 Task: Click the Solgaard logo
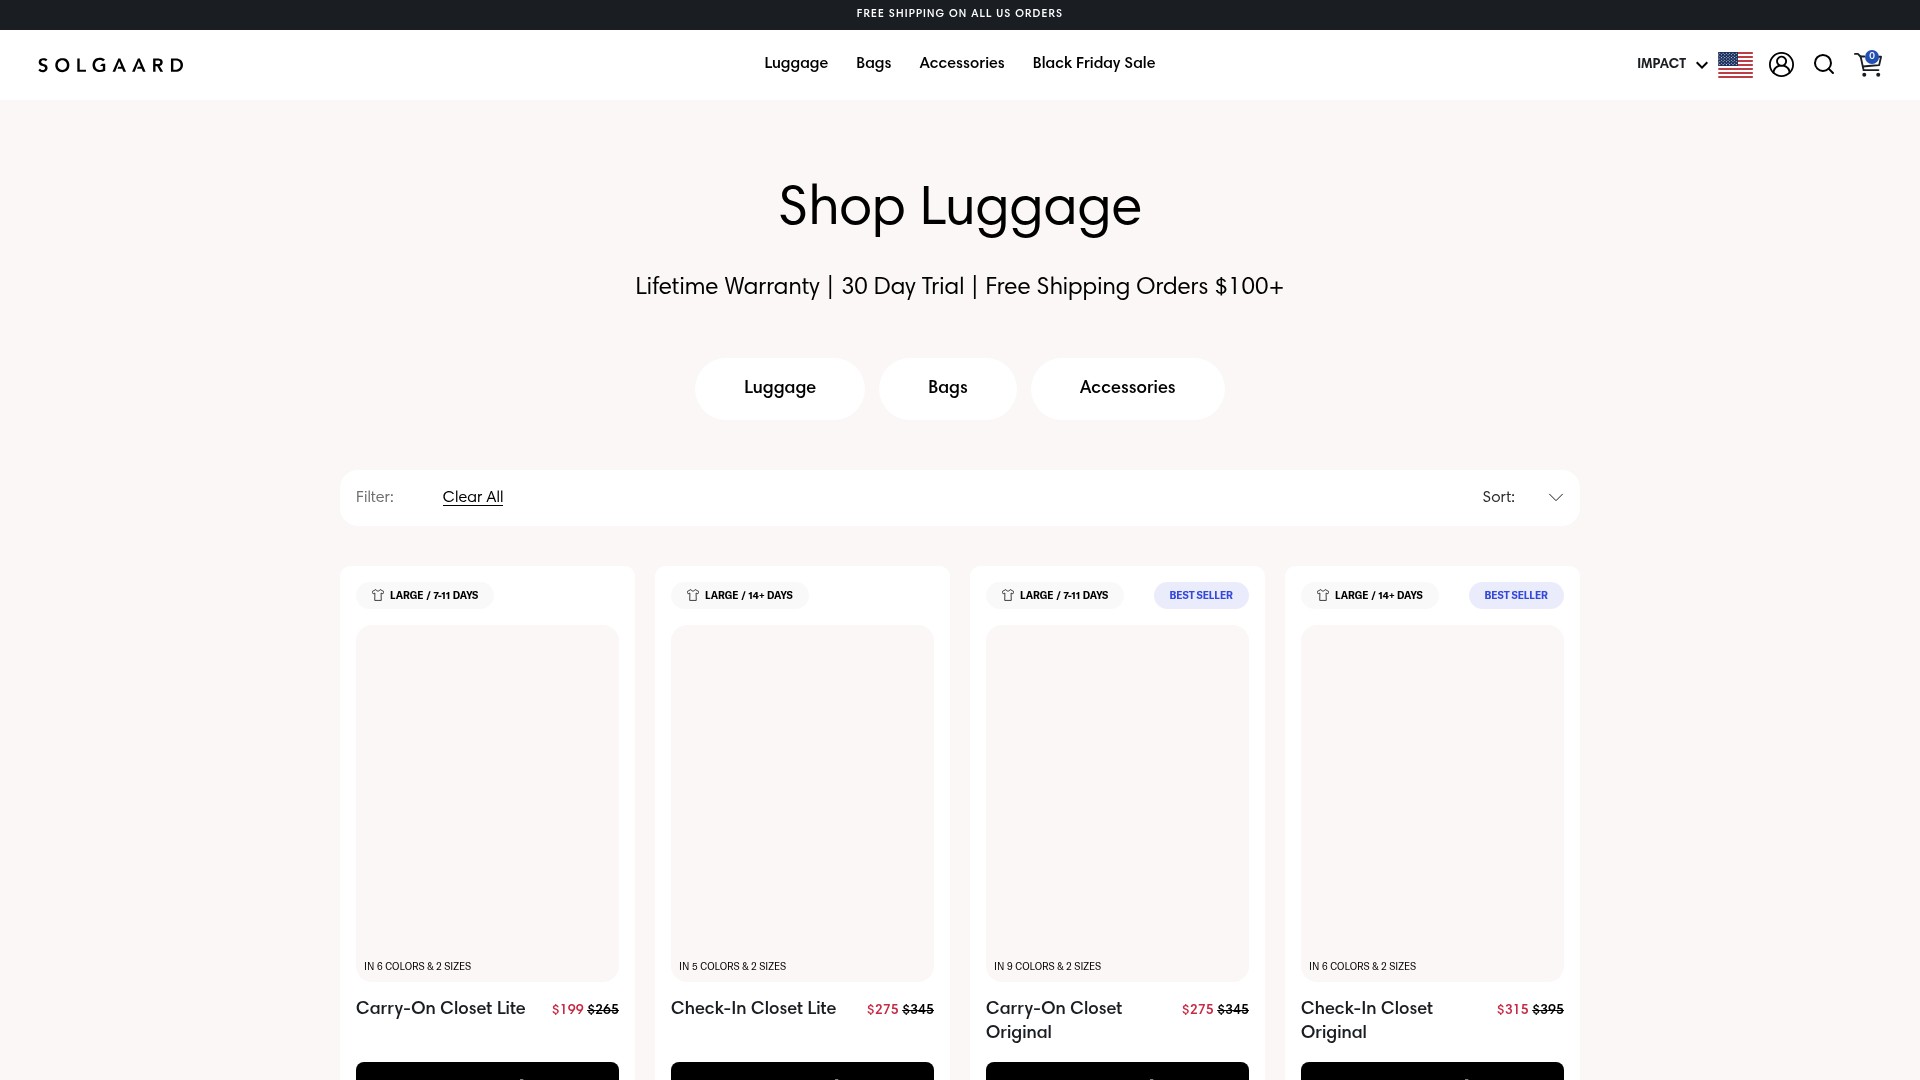coord(111,65)
